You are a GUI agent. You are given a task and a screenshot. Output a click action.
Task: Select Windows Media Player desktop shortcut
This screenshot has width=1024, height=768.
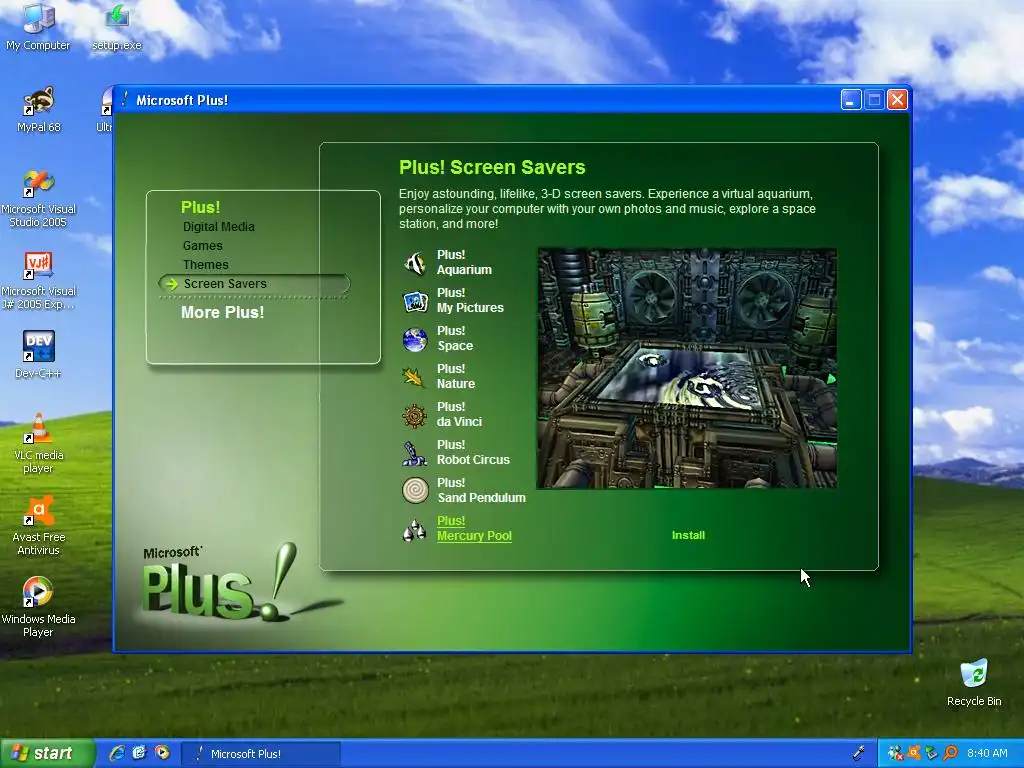pos(39,607)
